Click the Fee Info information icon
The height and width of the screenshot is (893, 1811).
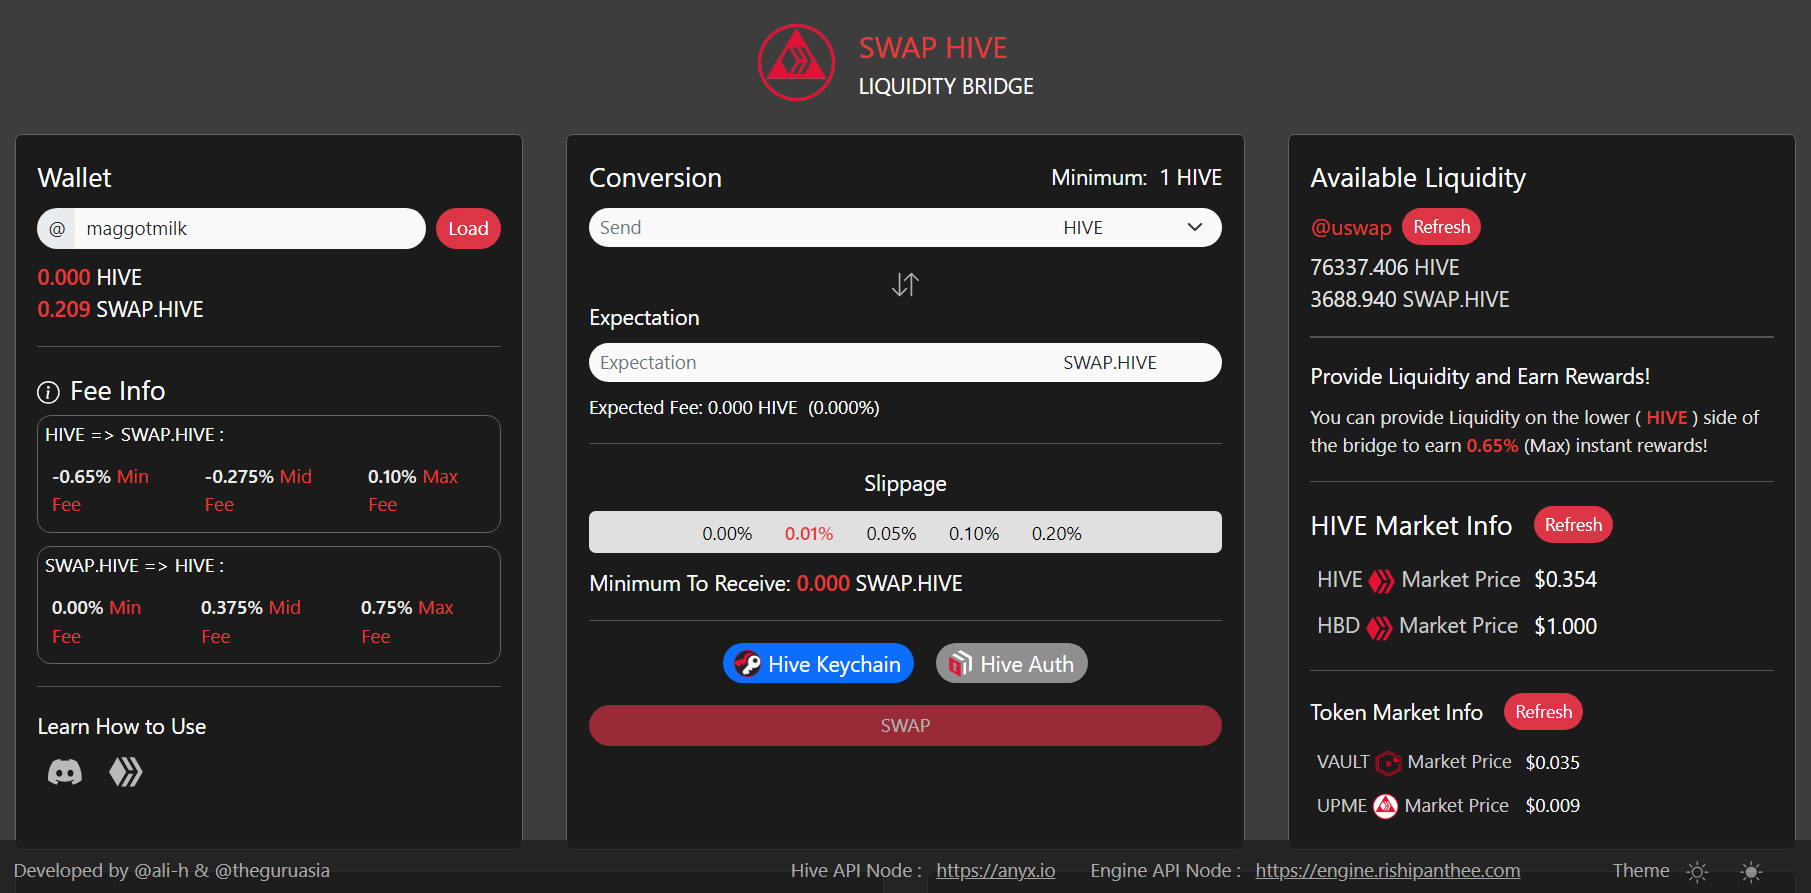(x=48, y=392)
